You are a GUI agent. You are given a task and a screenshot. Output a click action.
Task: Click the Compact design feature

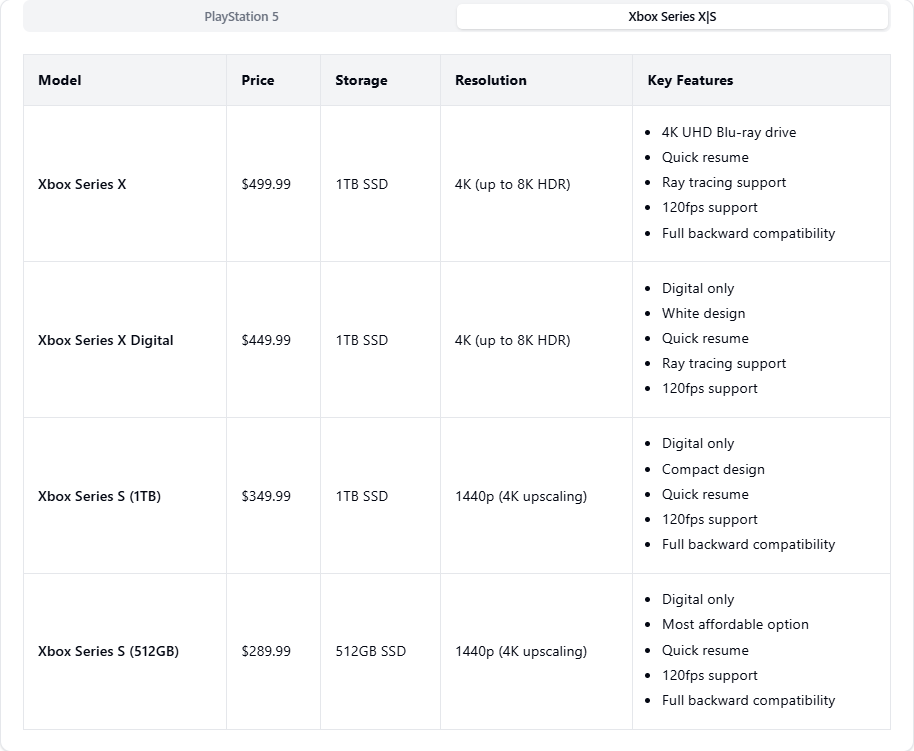pos(713,469)
